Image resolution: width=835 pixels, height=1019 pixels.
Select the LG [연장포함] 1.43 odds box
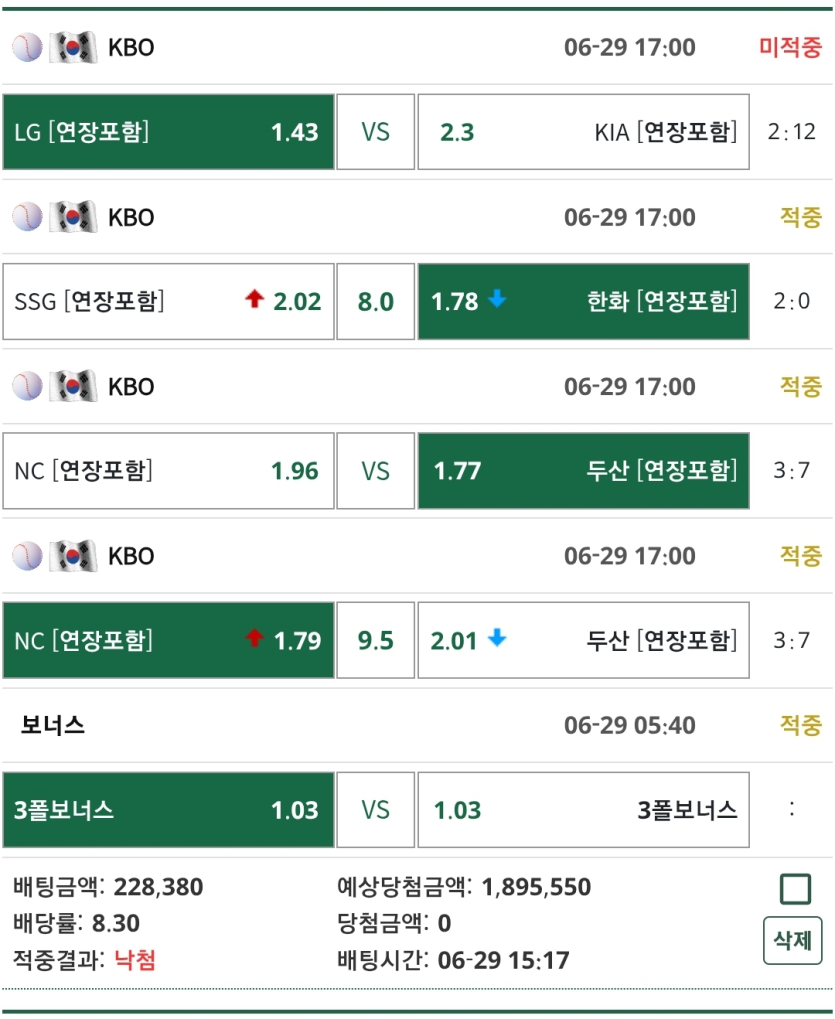coord(168,131)
